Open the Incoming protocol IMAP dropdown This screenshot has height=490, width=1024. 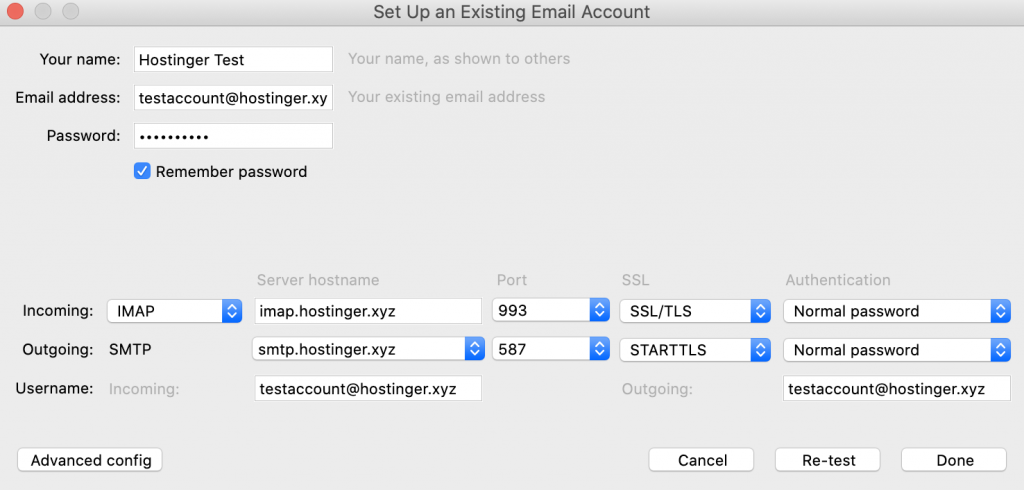[174, 311]
